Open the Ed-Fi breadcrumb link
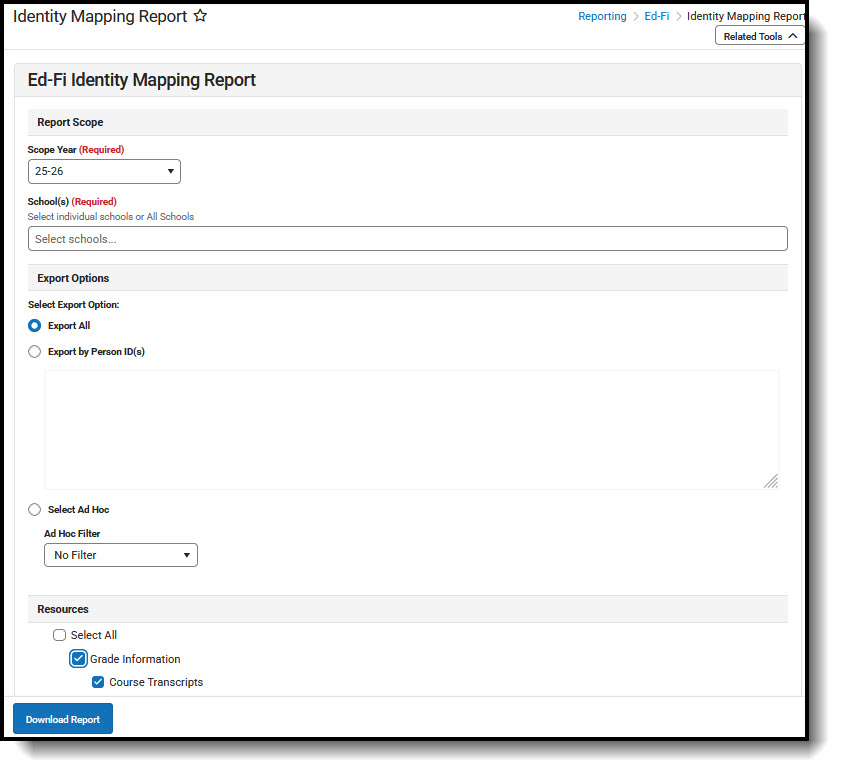Screen dimensions: 843x775 [x=656, y=16]
